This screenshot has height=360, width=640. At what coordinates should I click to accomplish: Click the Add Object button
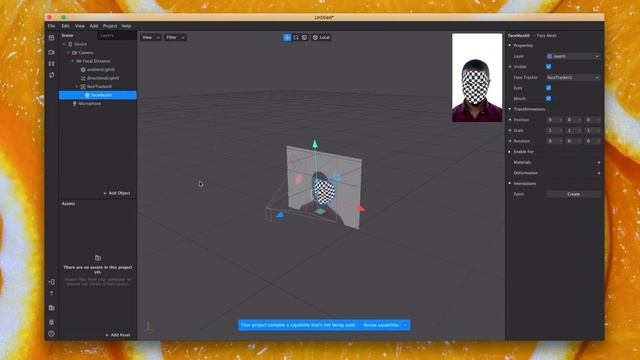point(117,193)
